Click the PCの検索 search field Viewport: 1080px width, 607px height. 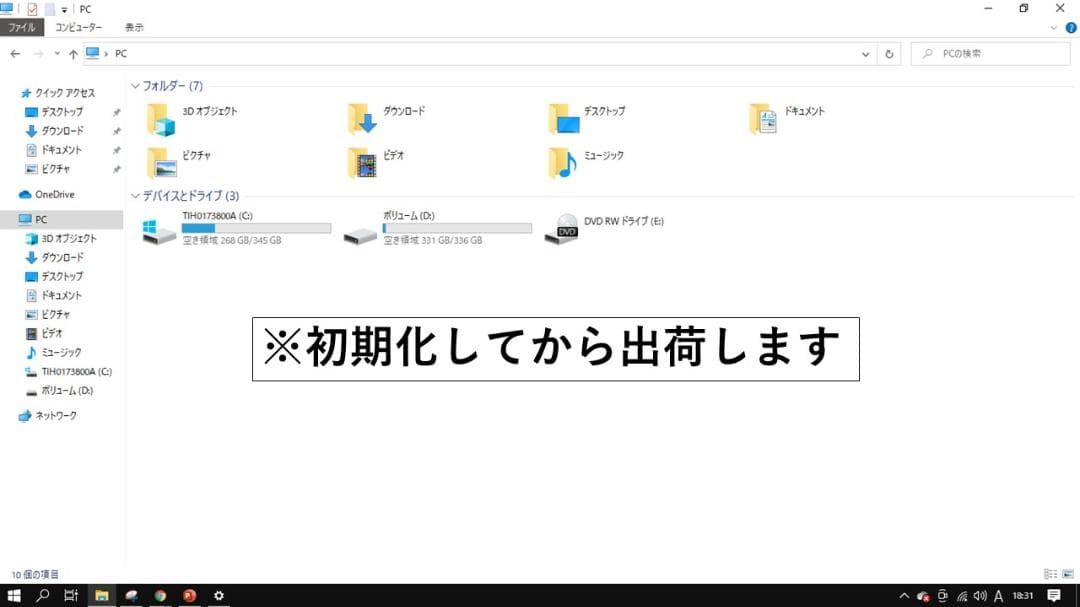pos(990,53)
